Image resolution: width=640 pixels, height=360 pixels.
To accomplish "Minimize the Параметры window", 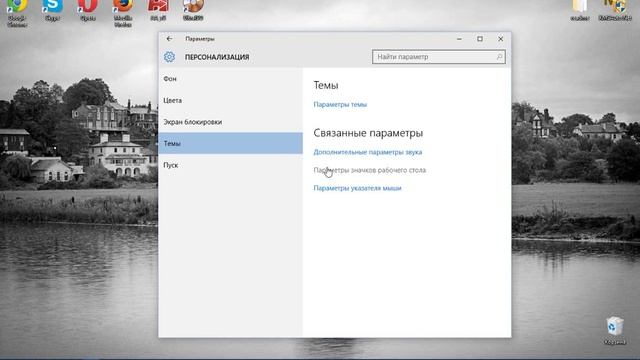I will point(459,39).
